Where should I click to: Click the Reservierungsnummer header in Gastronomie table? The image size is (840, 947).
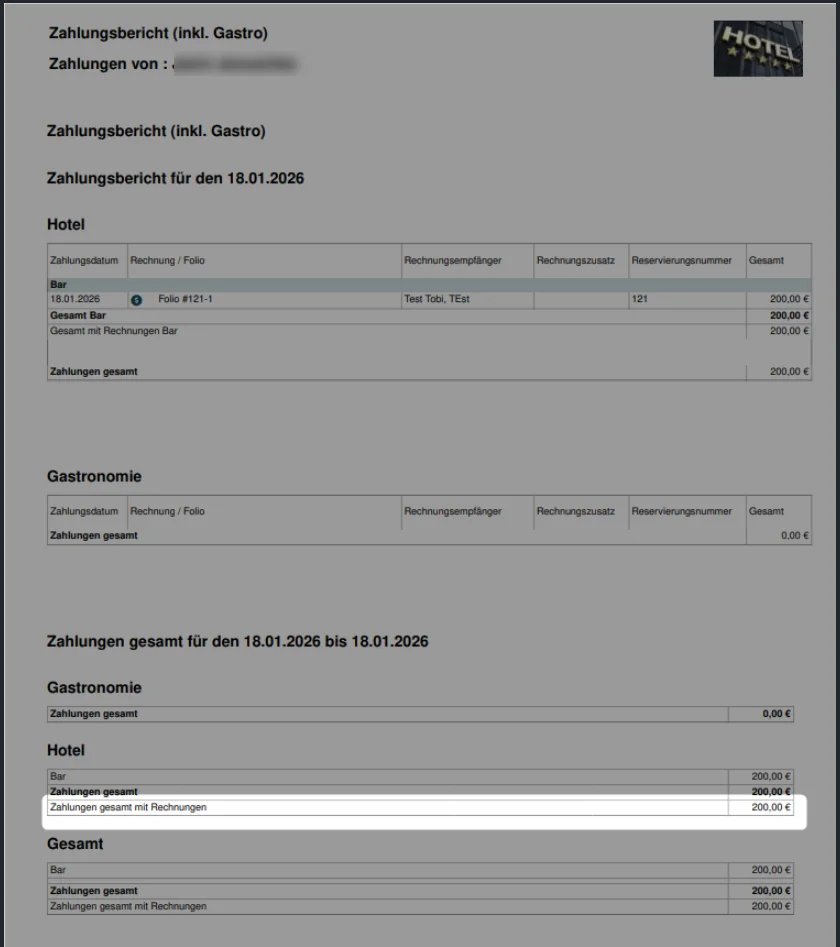681,511
